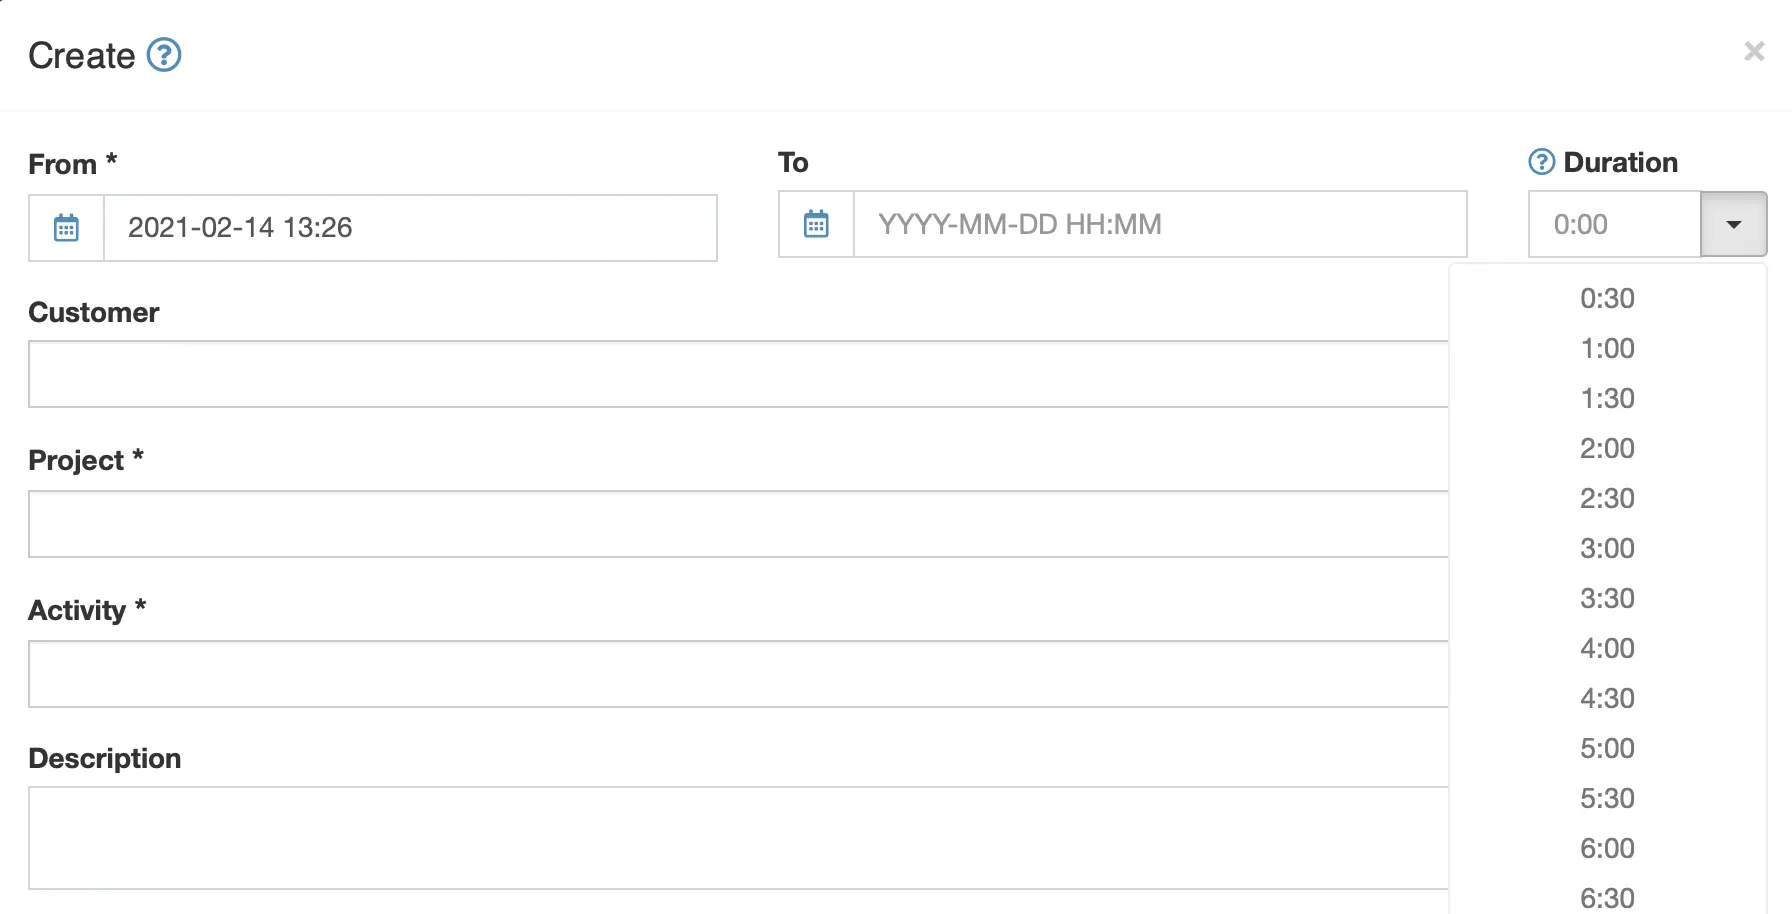Screen dimensions: 1792x914
Task: Open the From date calendar picker
Action: 66,228
